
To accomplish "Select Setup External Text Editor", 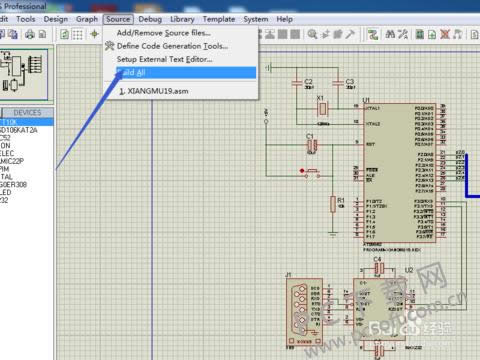I will [164, 59].
